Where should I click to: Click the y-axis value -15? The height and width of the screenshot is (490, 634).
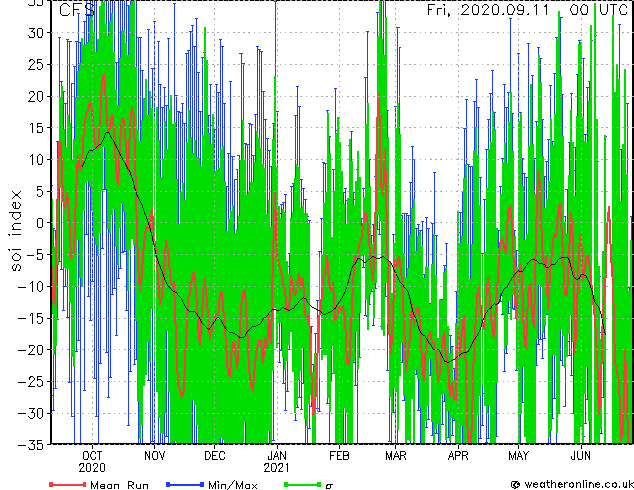pos(32,318)
